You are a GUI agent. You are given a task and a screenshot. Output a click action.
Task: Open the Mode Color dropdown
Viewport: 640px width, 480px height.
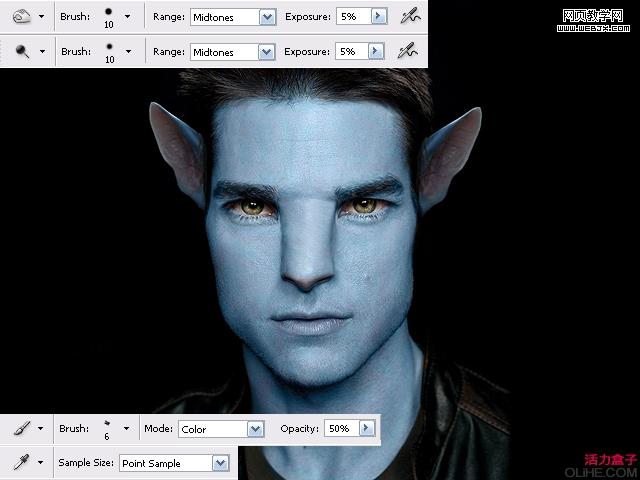(x=256, y=429)
